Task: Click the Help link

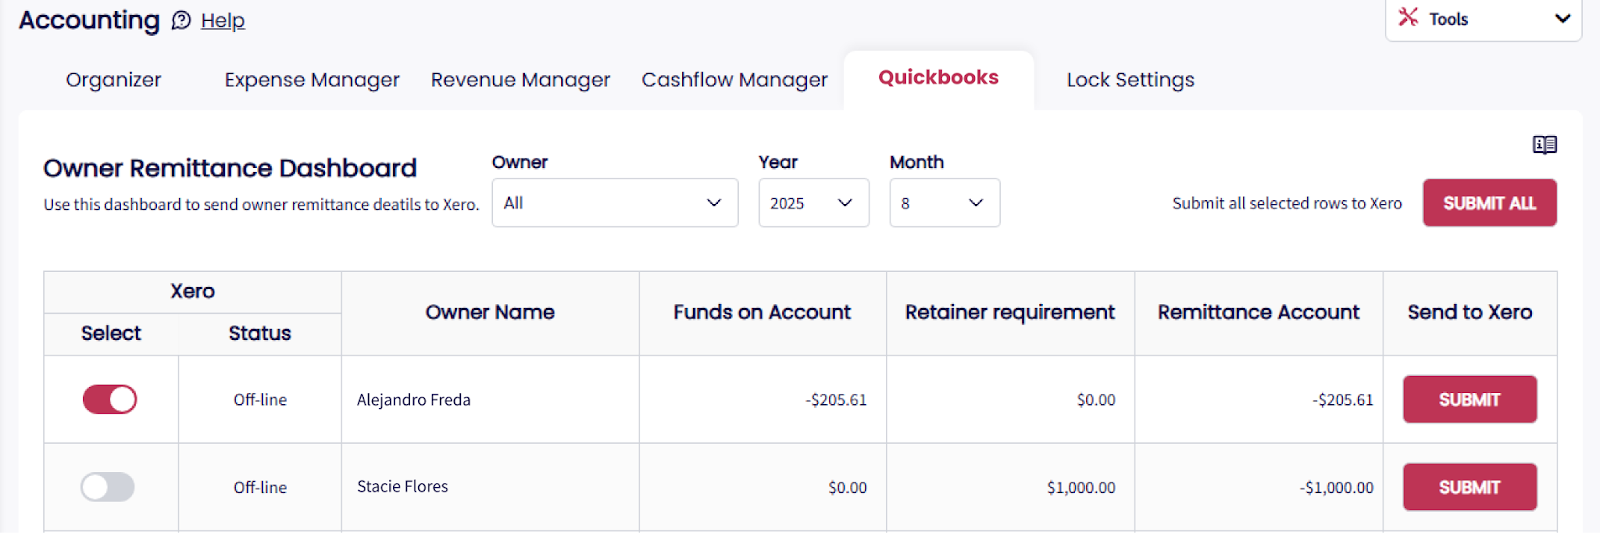Action: 223,21
